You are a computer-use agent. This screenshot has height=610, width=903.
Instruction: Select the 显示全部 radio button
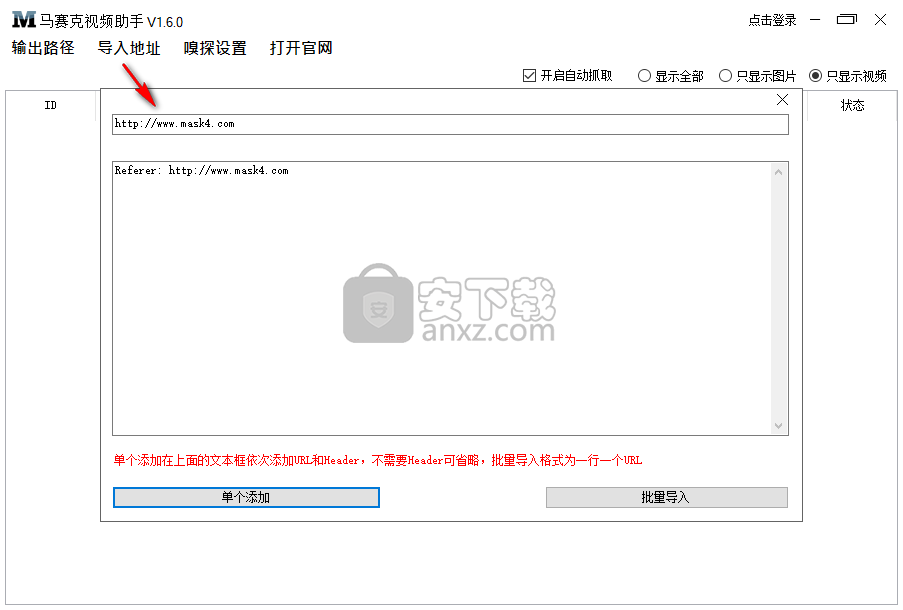point(645,76)
